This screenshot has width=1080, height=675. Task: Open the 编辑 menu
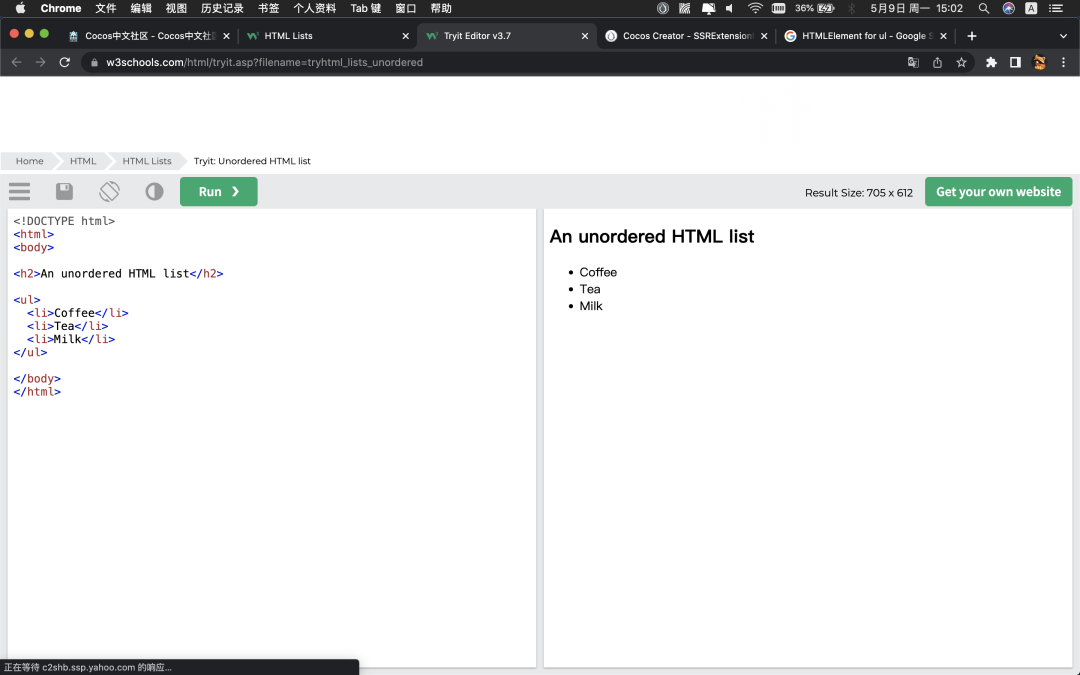pyautogui.click(x=141, y=8)
